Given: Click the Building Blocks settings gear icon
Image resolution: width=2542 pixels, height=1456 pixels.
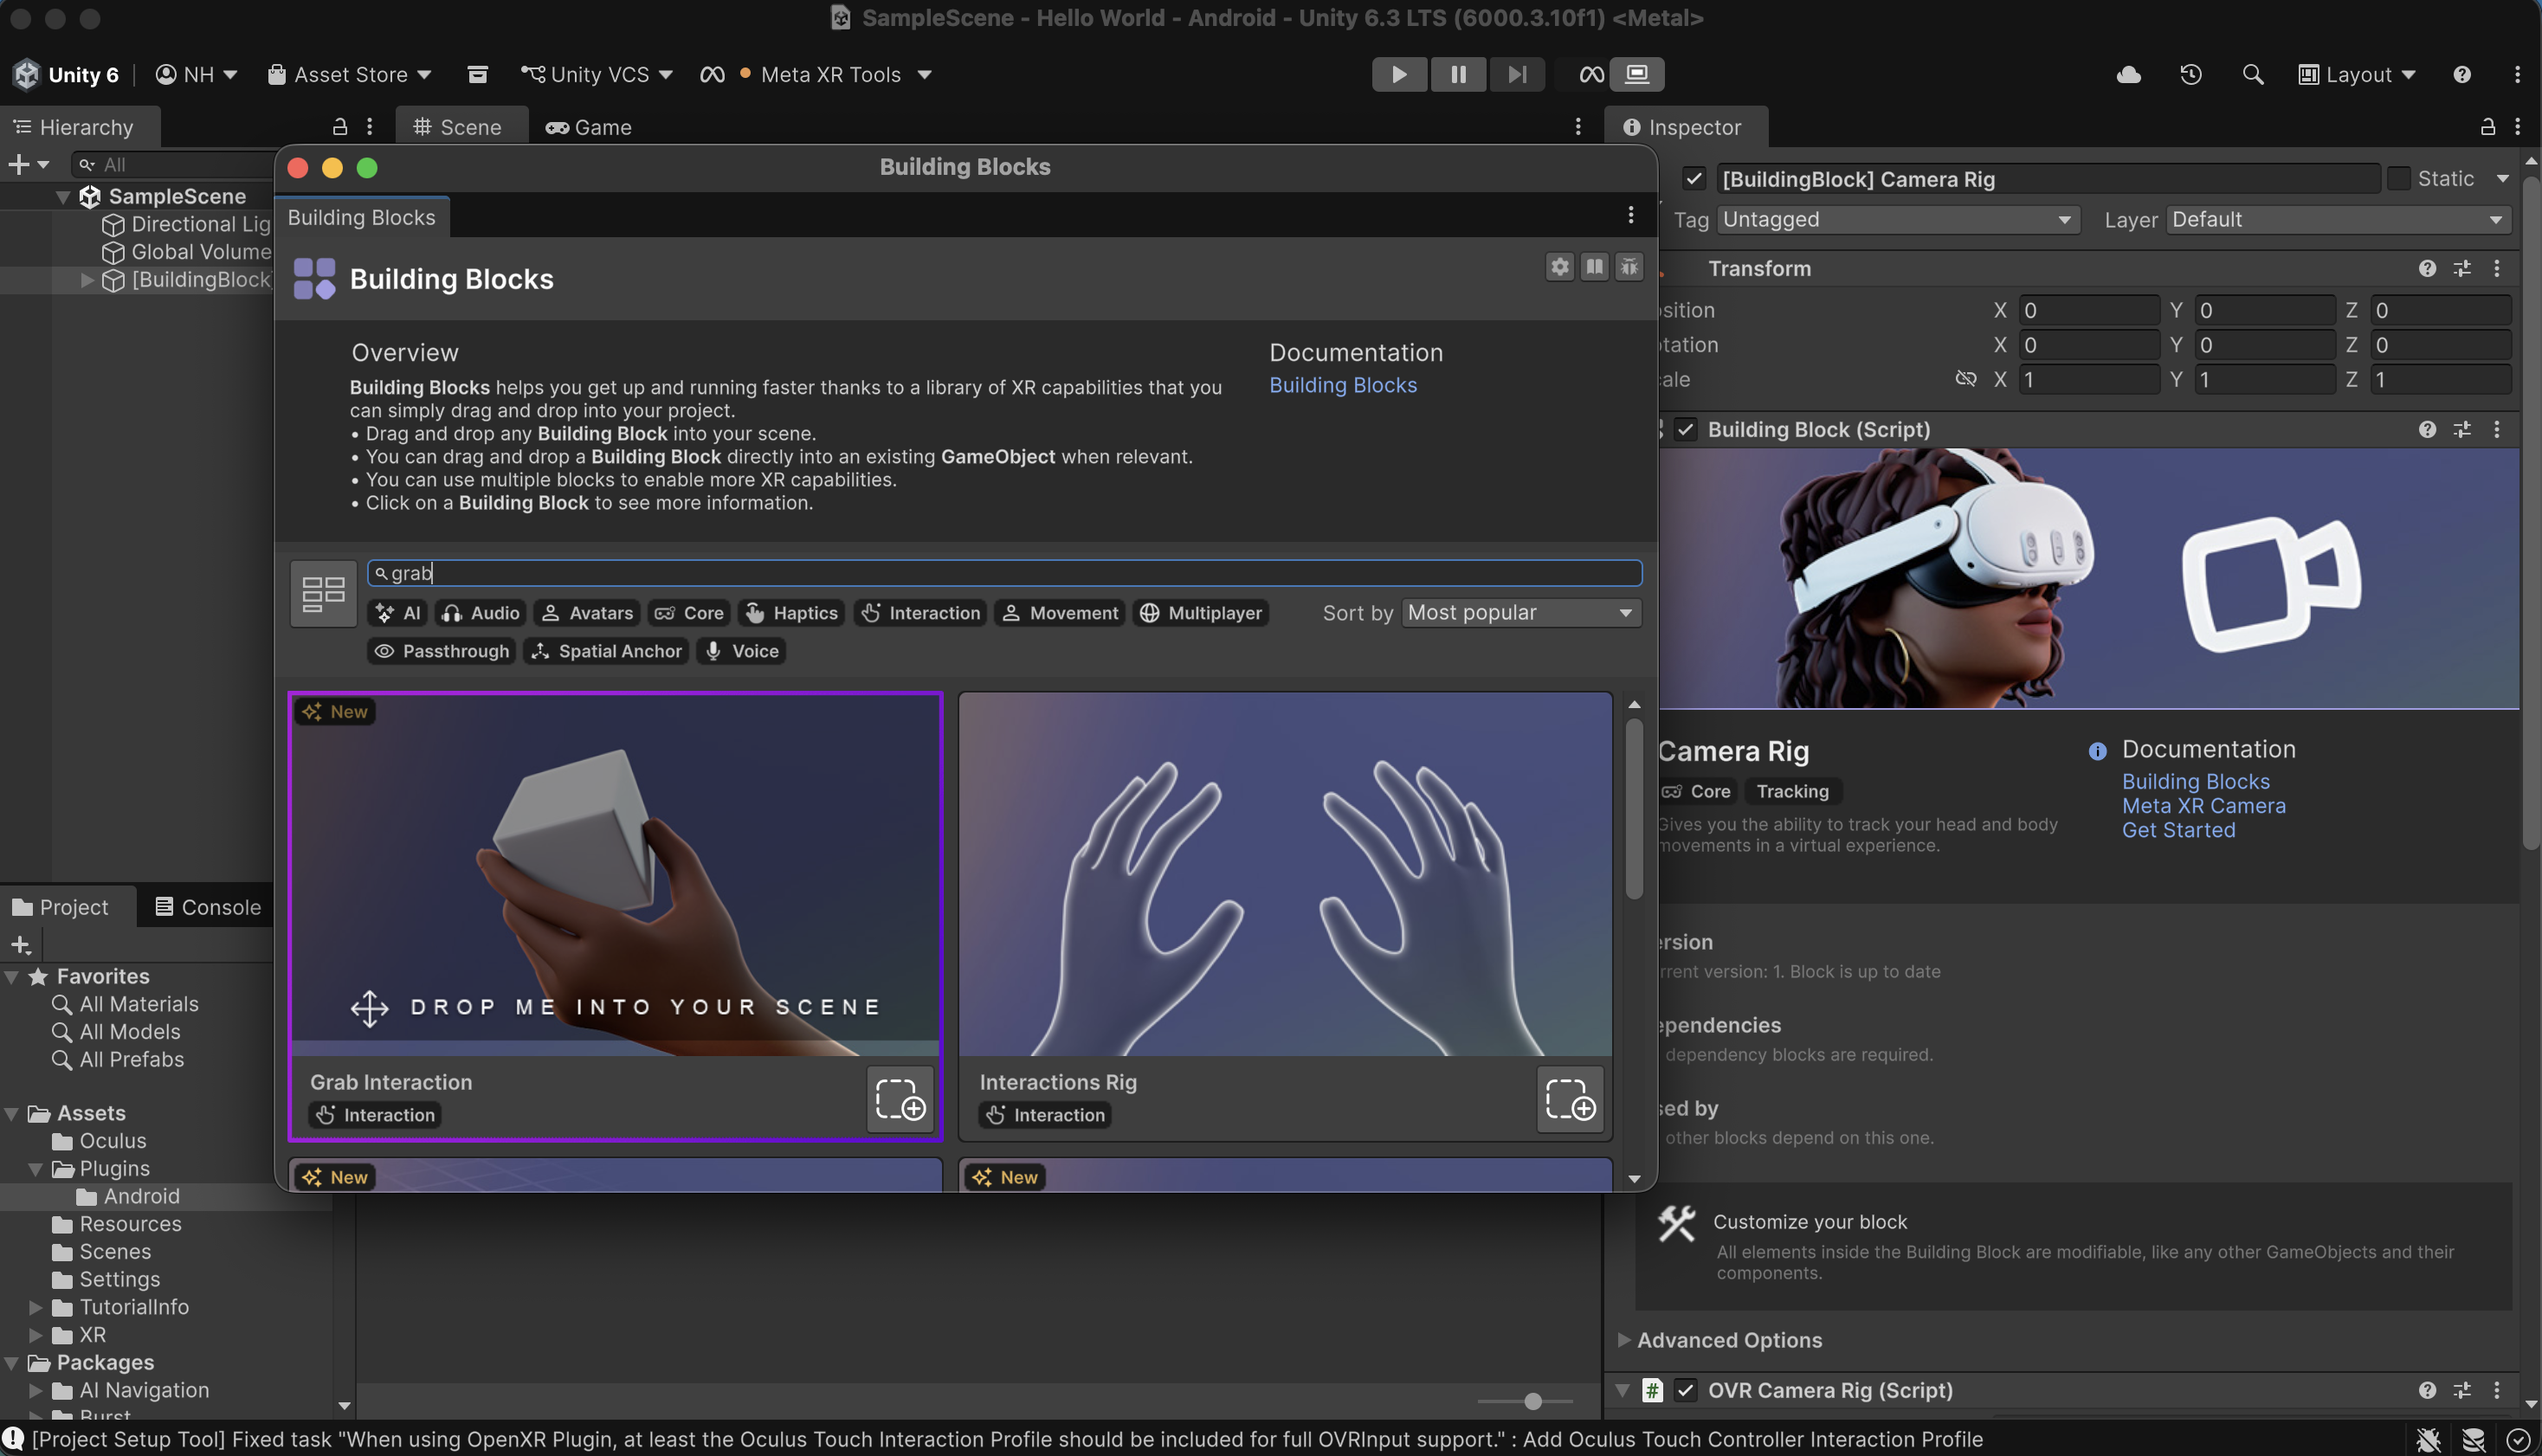Looking at the screenshot, I should (x=1559, y=267).
